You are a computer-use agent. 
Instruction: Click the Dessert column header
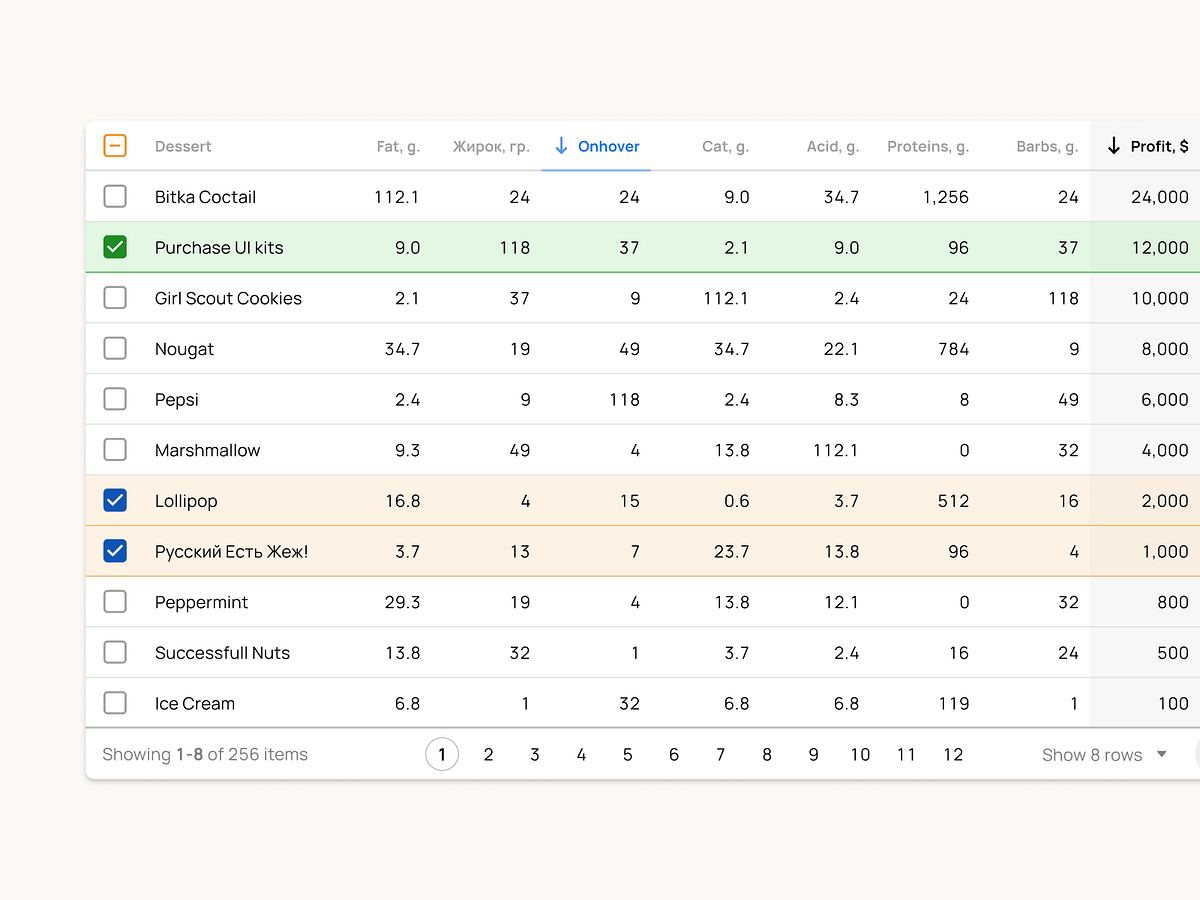(x=183, y=146)
